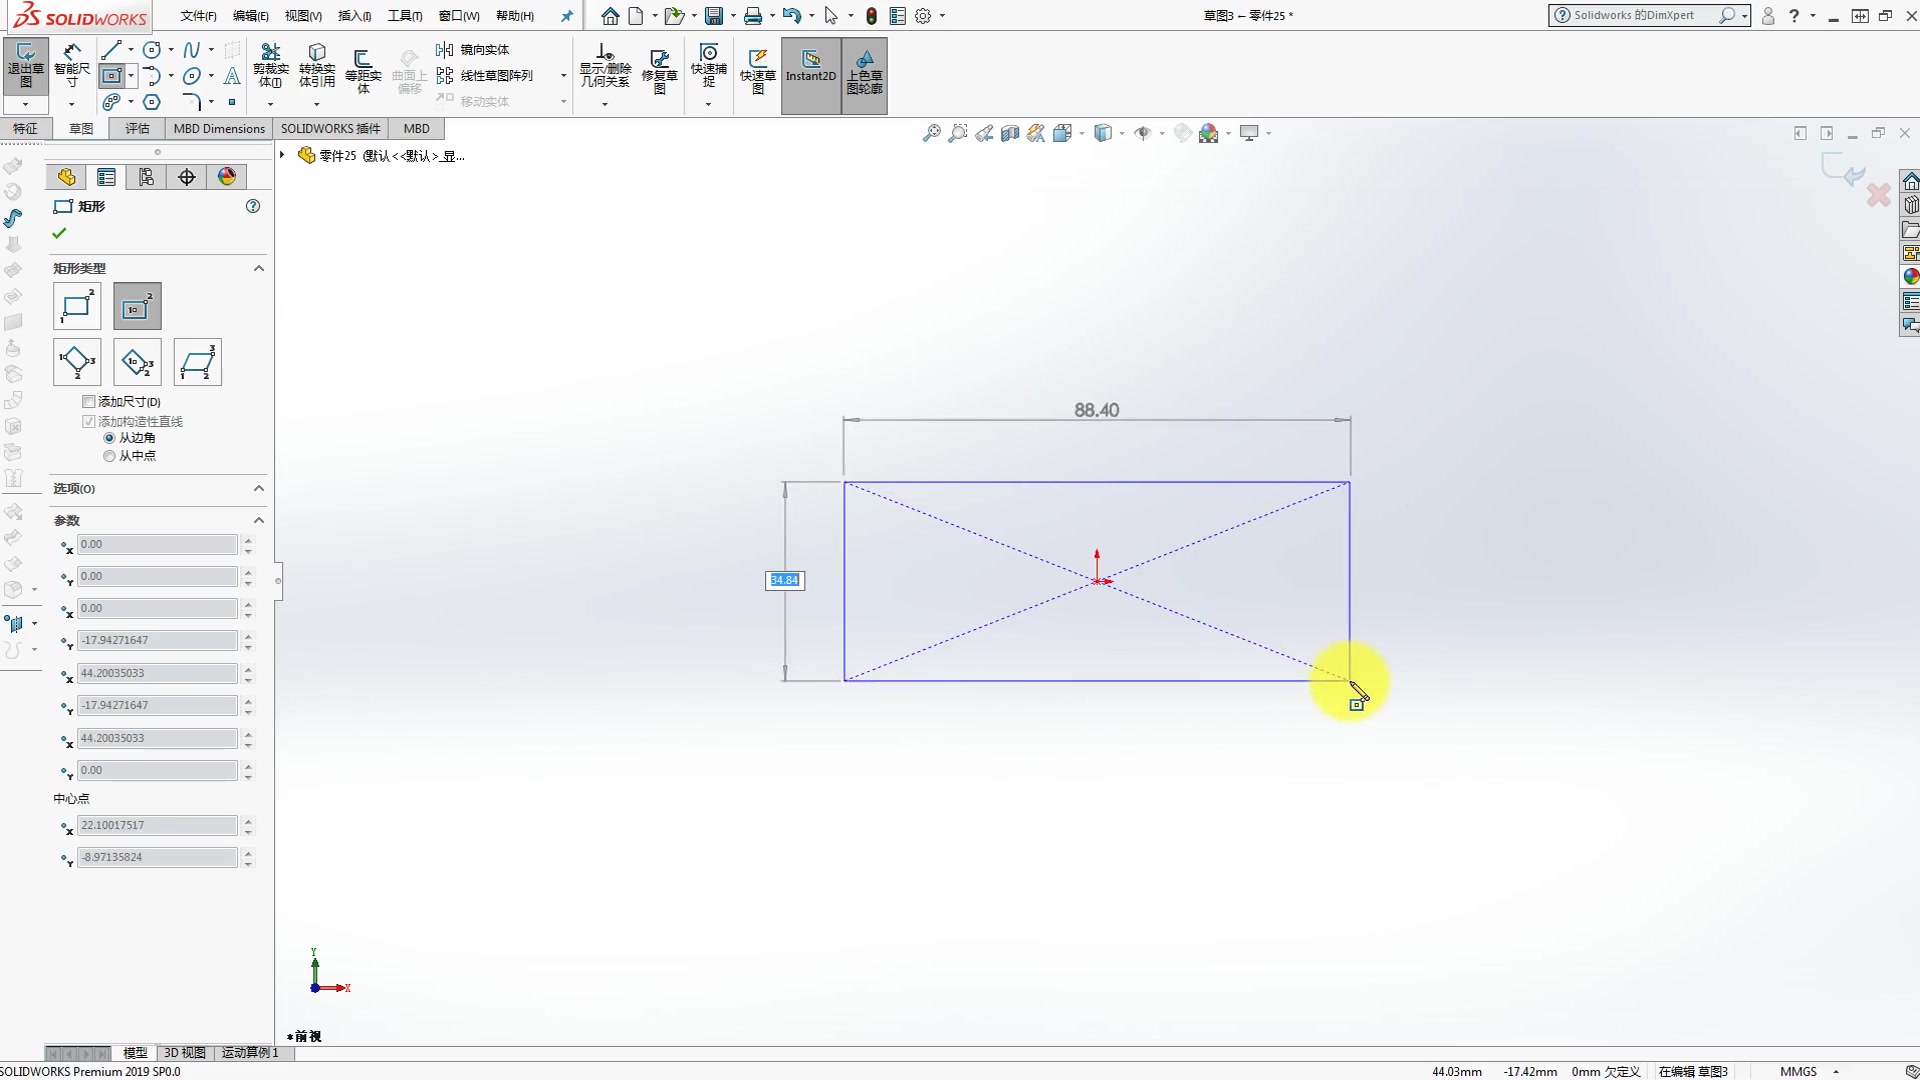The width and height of the screenshot is (1920, 1080).
Task: Open the rectangle tool type dropdown arrow
Action: pyautogui.click(x=131, y=76)
